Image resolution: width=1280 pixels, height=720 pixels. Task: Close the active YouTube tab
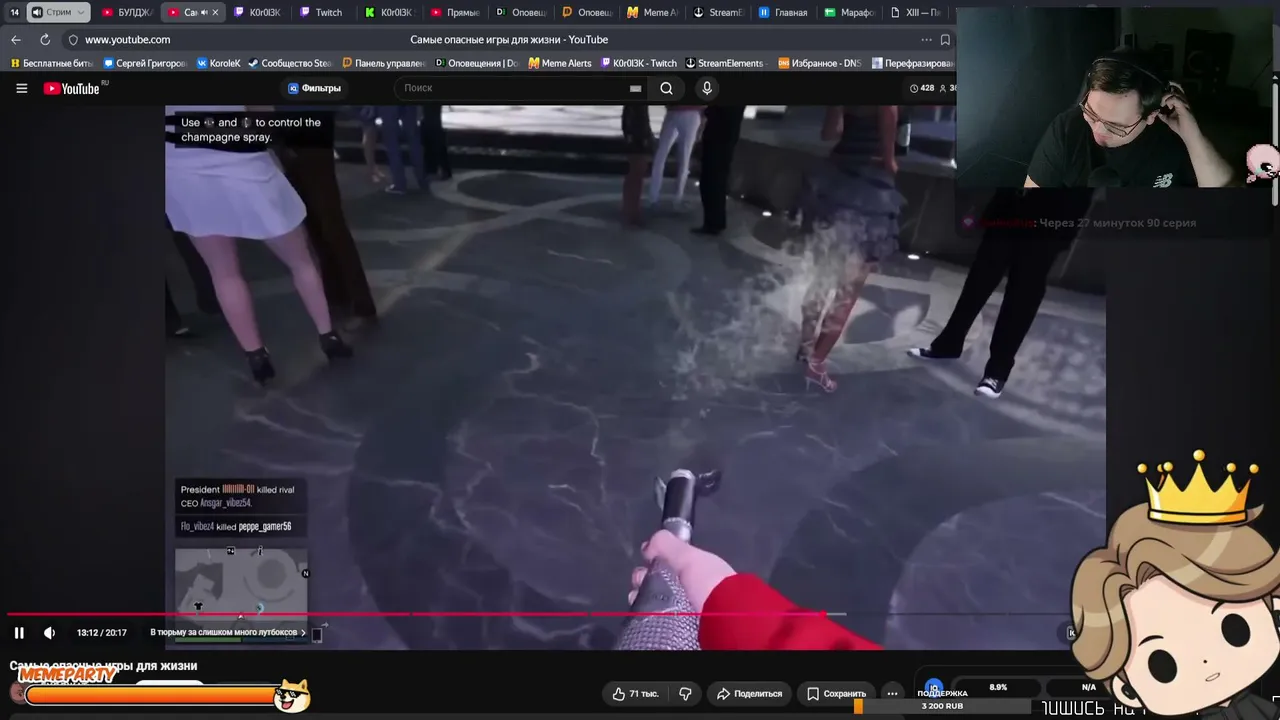(215, 13)
